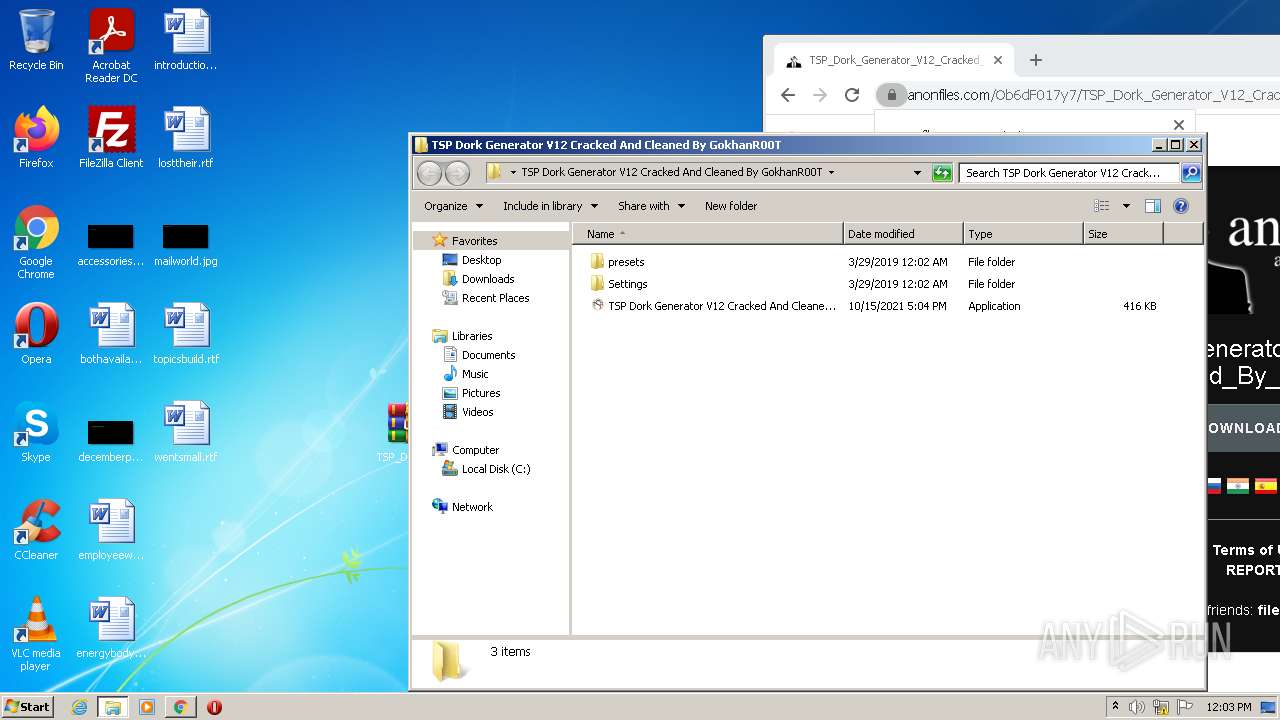Open the view options dropdown arrow
1280x720 pixels.
1126,206
